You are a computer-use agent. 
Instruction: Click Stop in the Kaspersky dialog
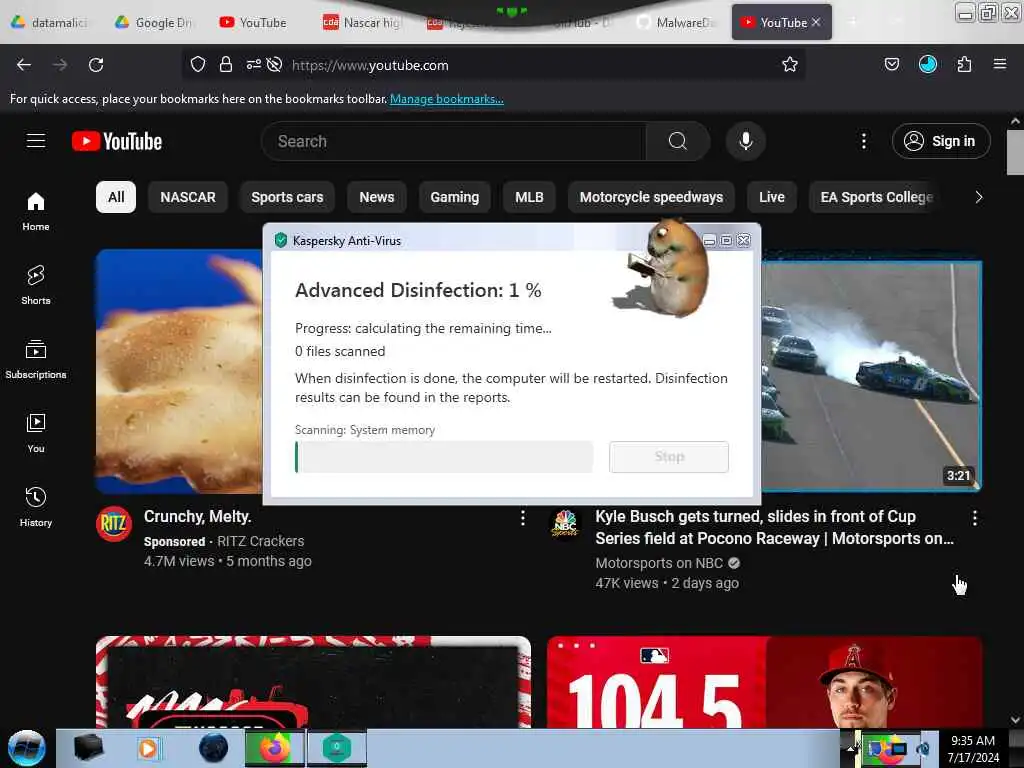tap(669, 456)
